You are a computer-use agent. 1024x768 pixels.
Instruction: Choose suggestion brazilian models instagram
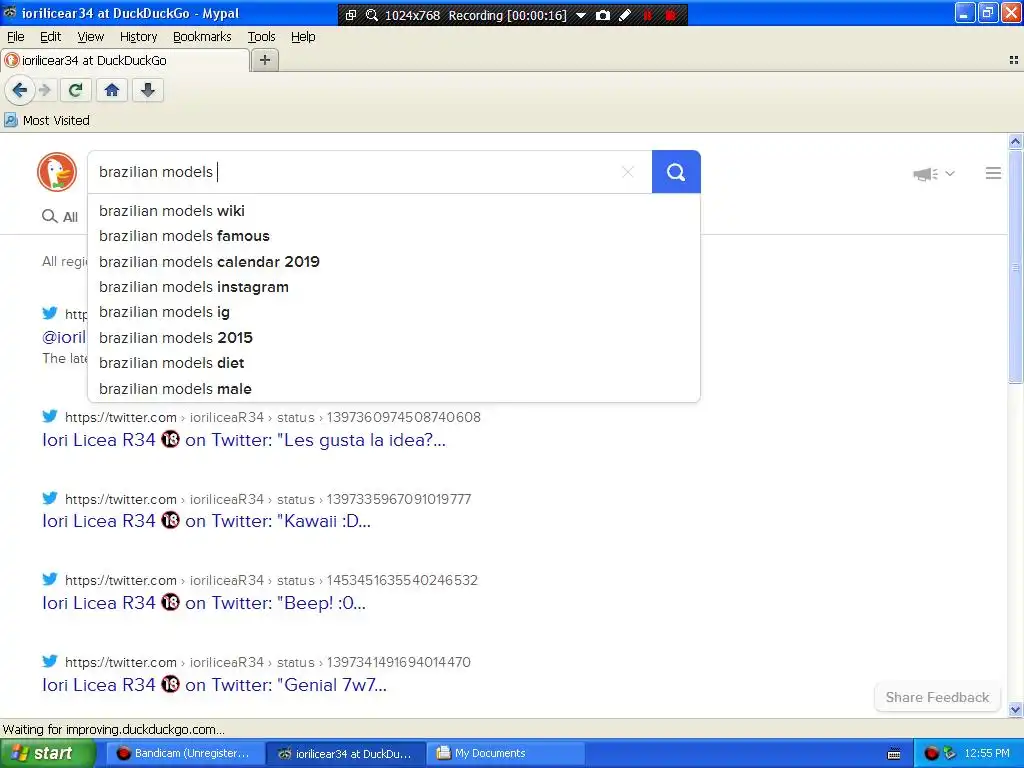click(394, 287)
